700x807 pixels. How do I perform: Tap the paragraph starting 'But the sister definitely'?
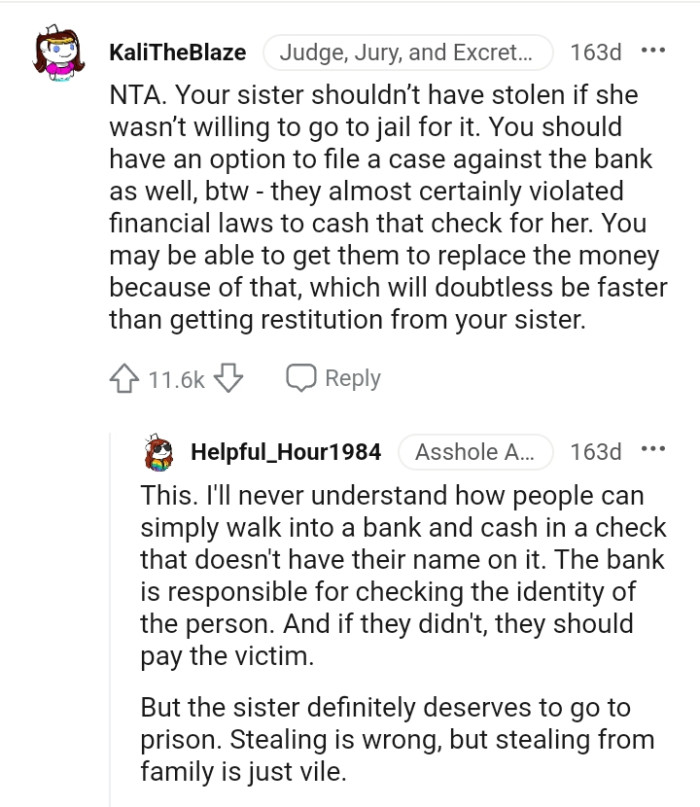[398, 740]
